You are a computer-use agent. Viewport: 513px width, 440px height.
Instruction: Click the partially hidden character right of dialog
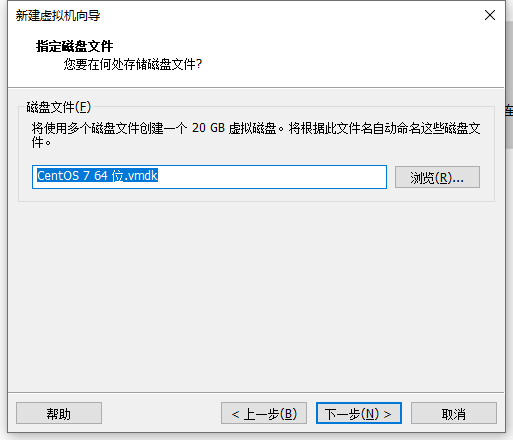click(509, 110)
